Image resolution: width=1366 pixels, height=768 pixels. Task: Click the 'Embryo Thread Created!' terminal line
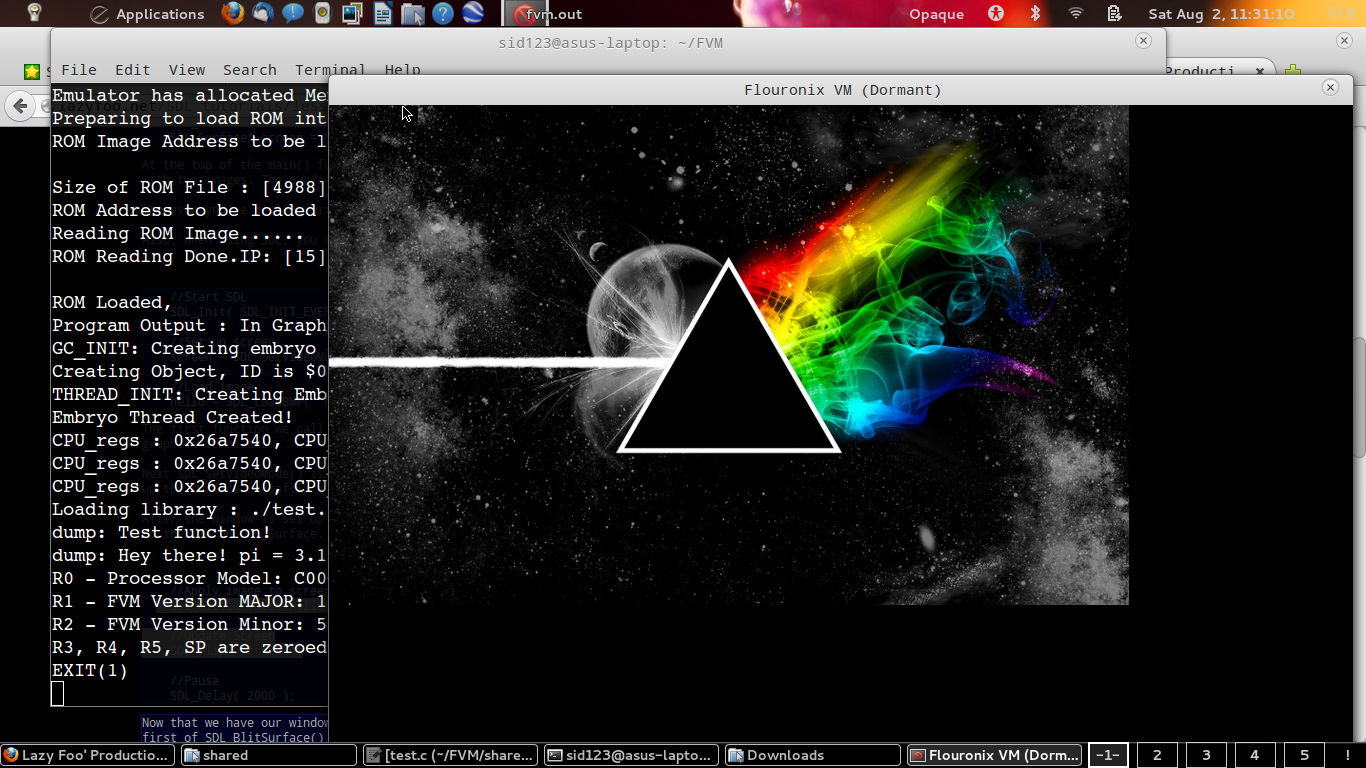pyautogui.click(x=172, y=417)
